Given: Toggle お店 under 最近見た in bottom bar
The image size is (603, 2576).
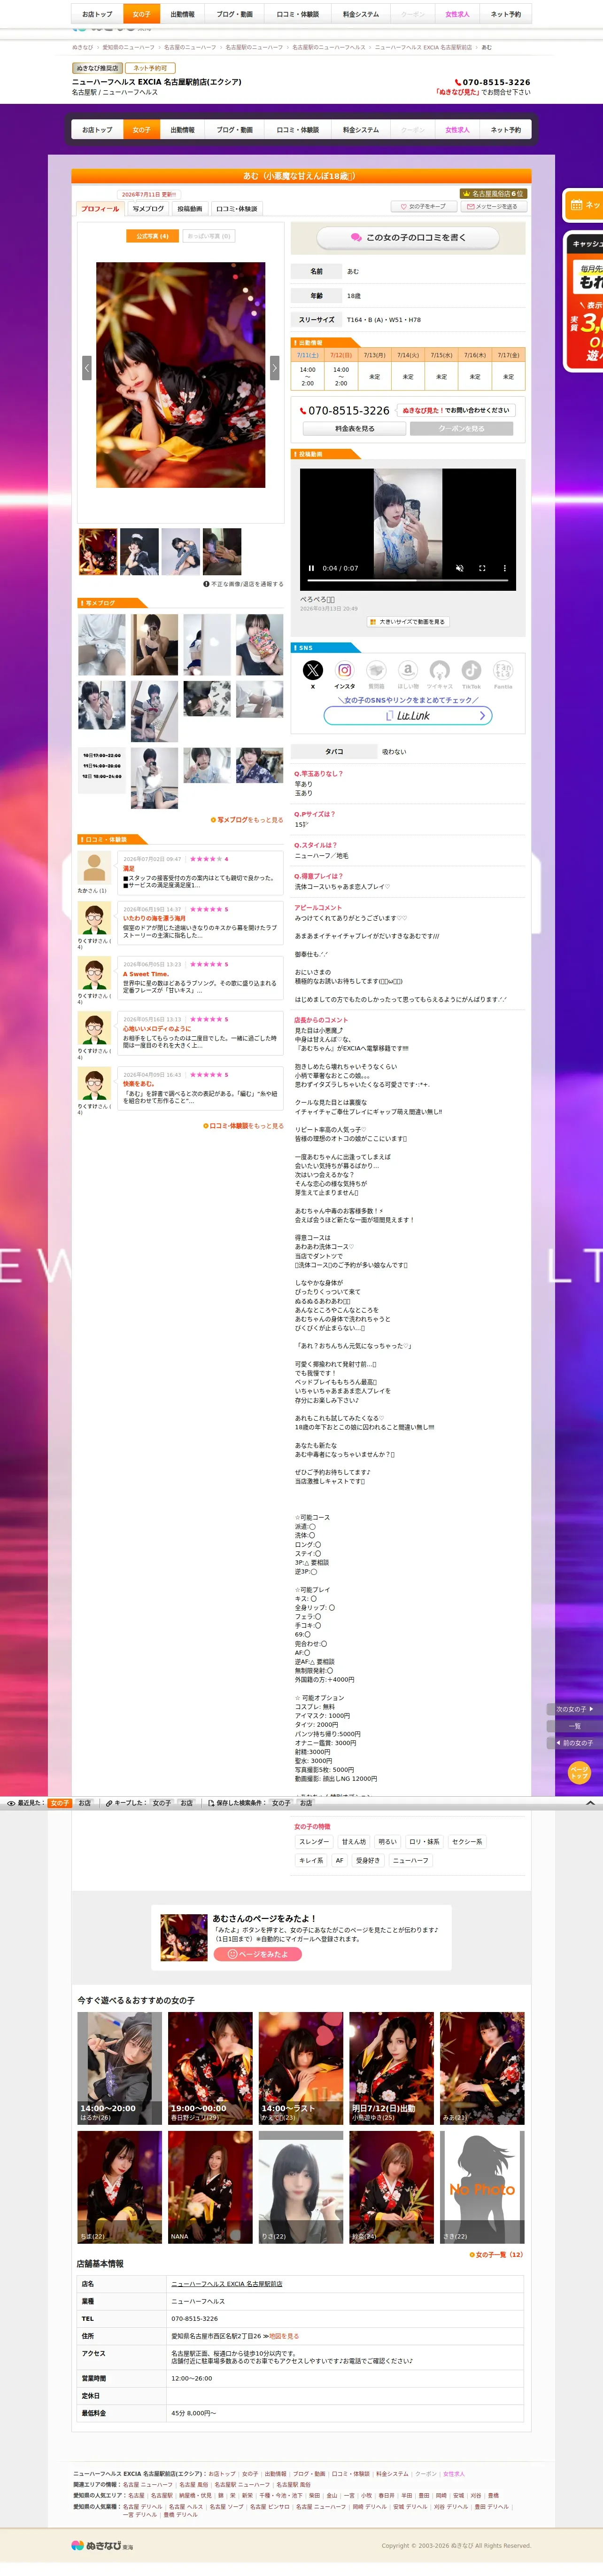Looking at the screenshot, I should pyautogui.click(x=84, y=1803).
